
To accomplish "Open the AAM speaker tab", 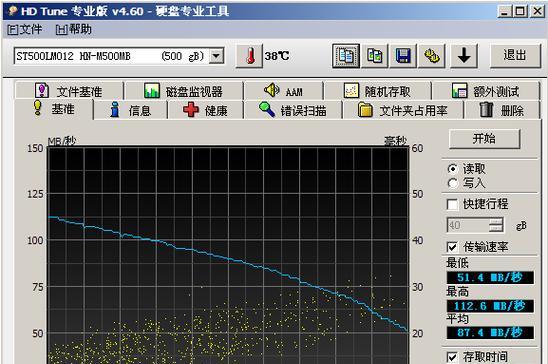I will (x=283, y=91).
